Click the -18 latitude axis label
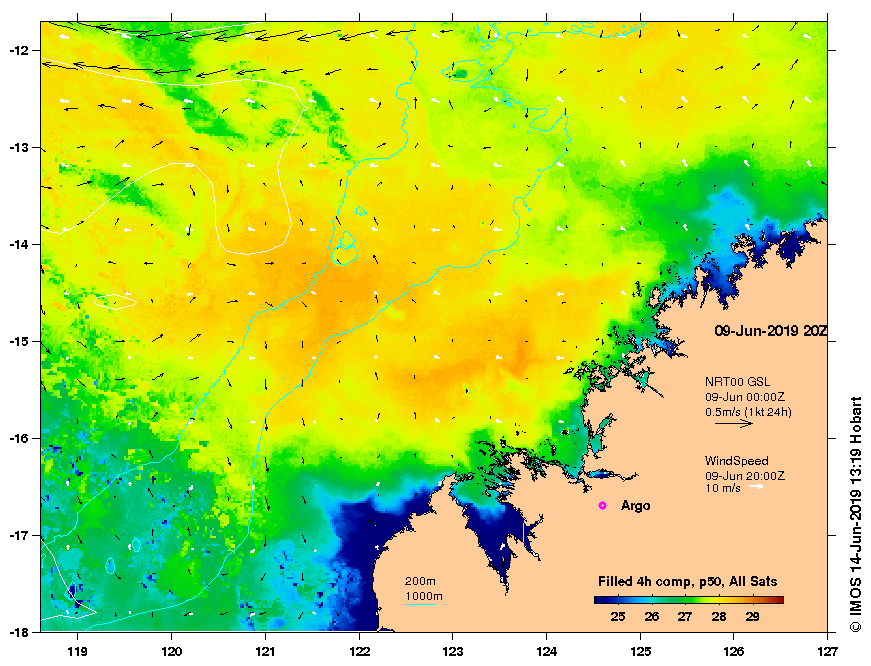 (x=17, y=632)
